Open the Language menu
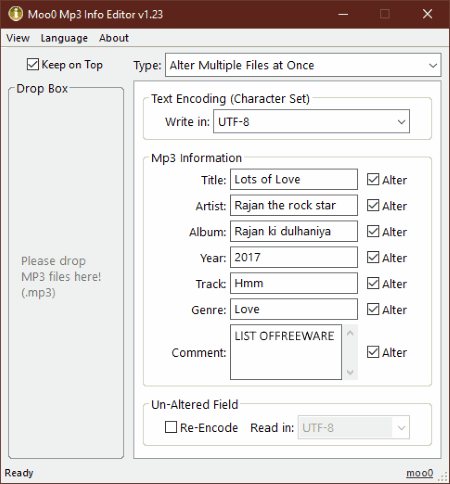 coord(64,38)
